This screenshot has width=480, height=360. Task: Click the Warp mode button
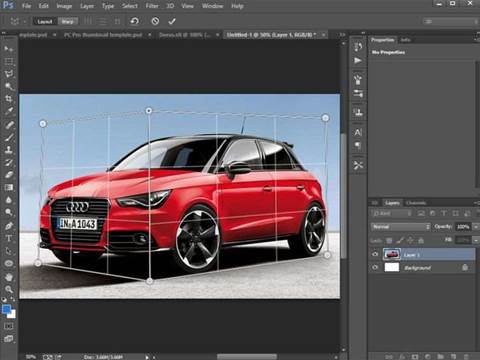[x=68, y=22]
